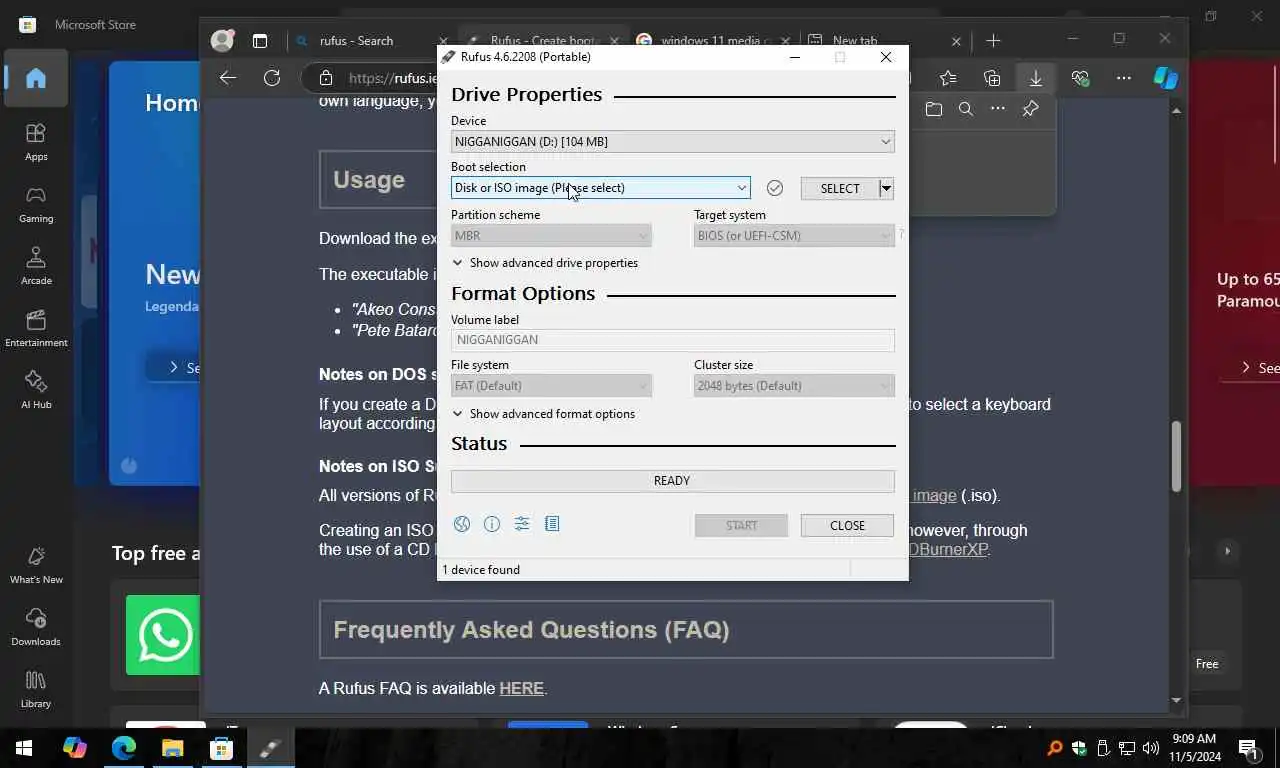Open the SELECT button split arrow
Screen dimensions: 1280x768
(886, 188)
